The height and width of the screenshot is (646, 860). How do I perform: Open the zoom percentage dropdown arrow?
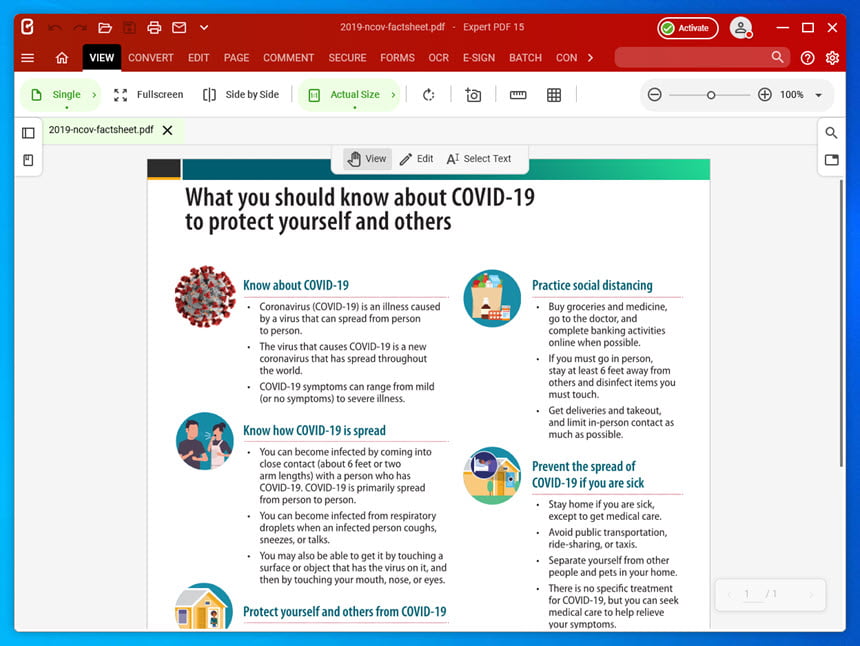[x=818, y=95]
